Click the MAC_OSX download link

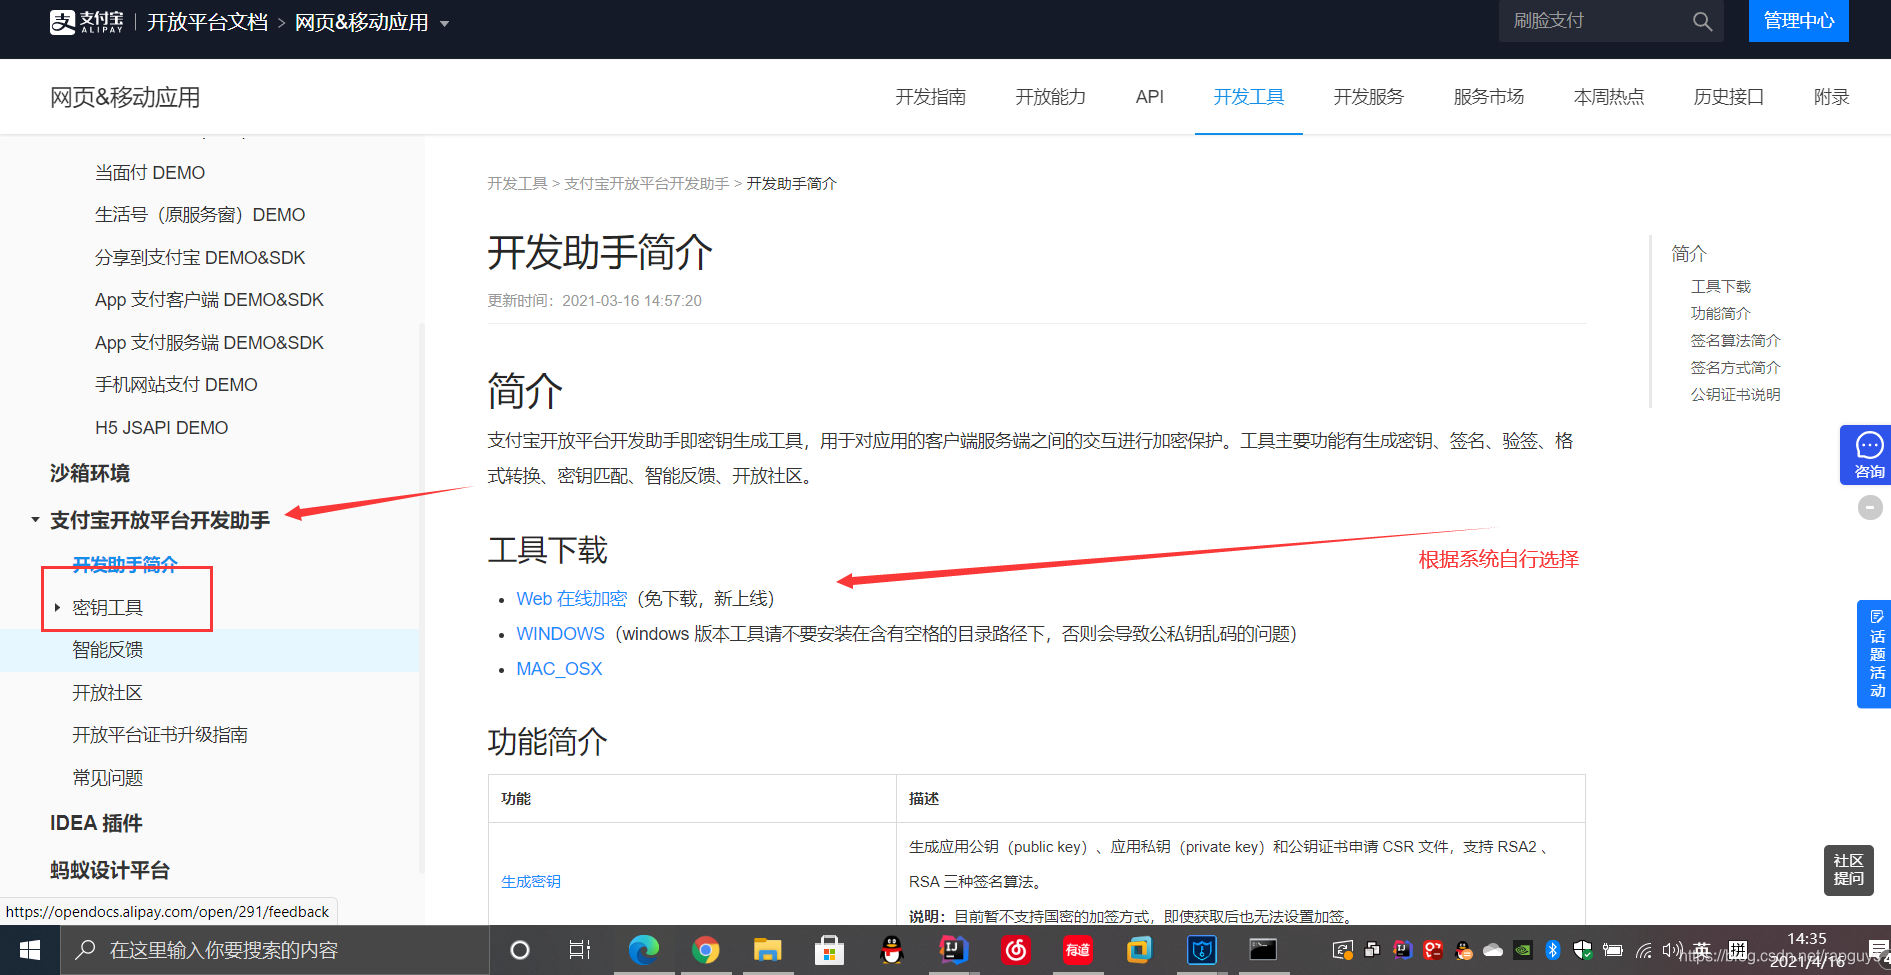coord(559,669)
